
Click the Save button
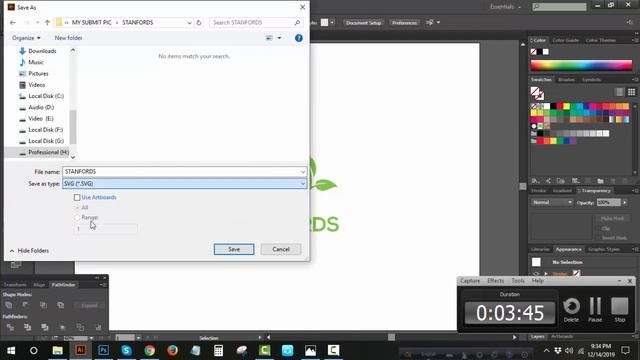coord(234,249)
